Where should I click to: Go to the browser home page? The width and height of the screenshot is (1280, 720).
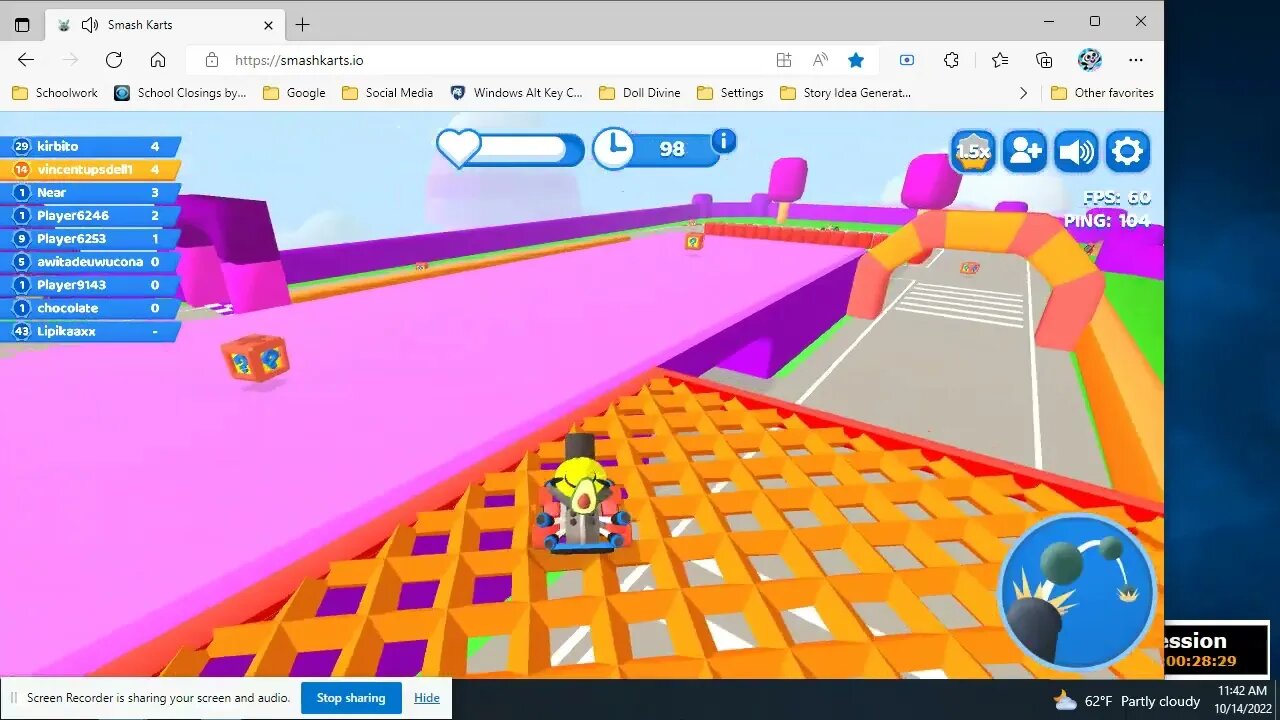[158, 60]
